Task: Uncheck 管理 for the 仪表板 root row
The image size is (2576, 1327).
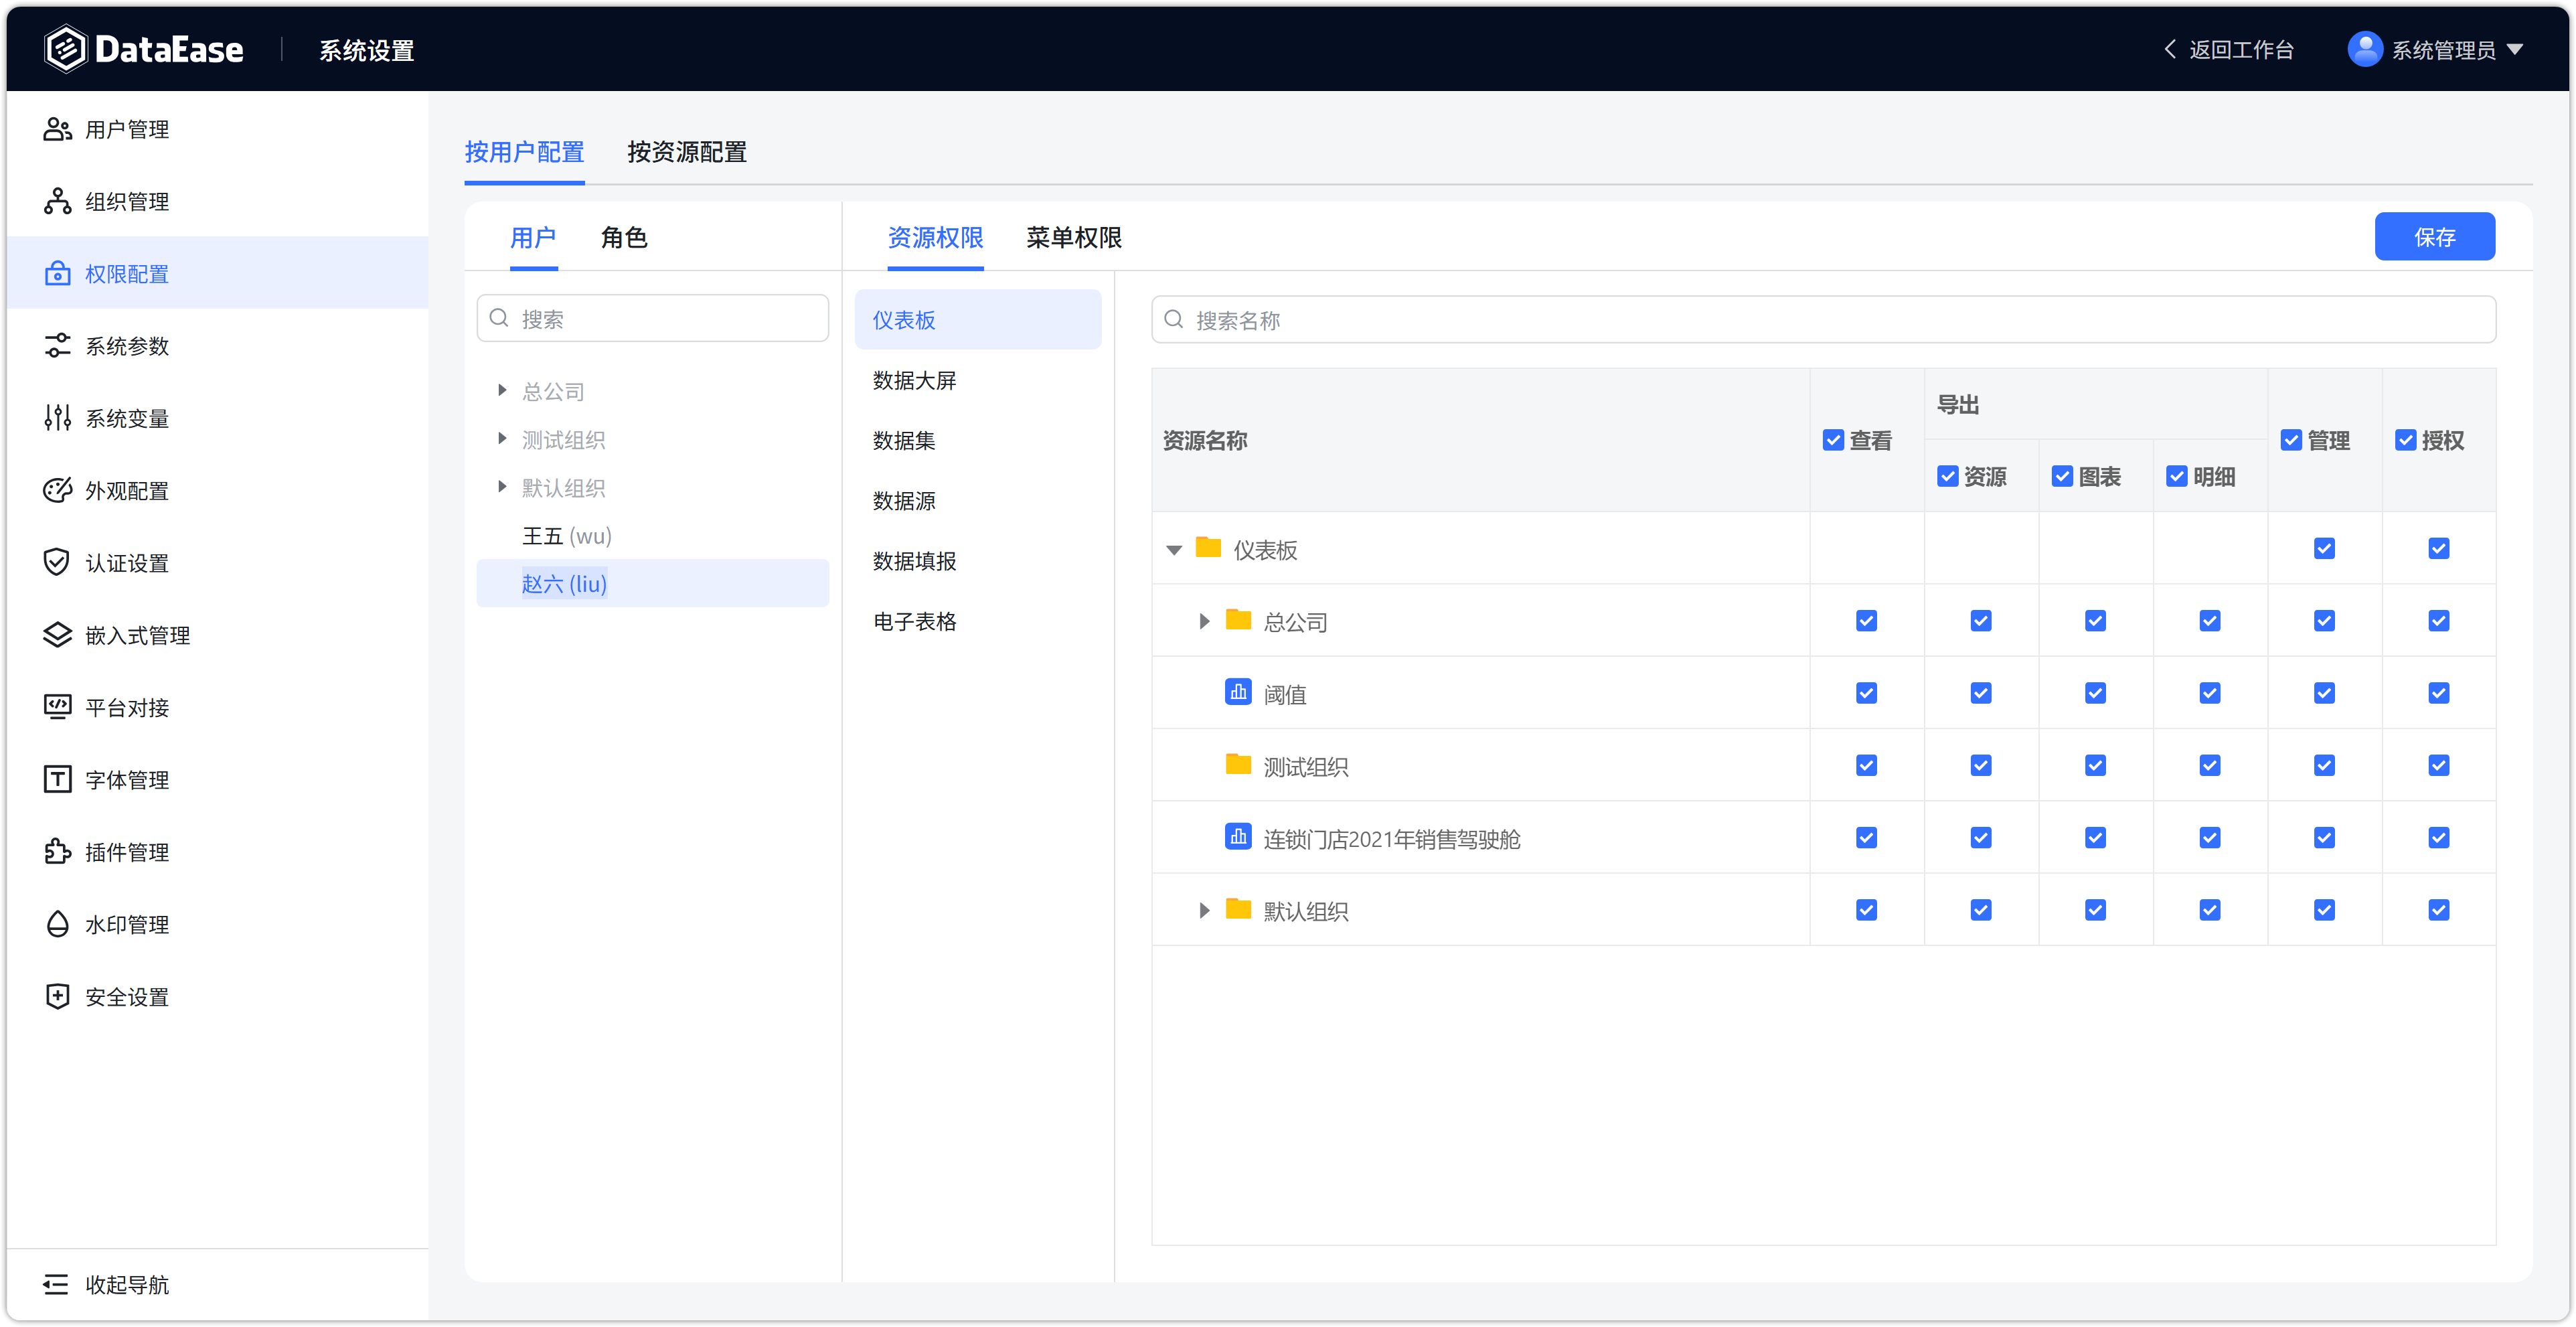Action: point(2324,548)
